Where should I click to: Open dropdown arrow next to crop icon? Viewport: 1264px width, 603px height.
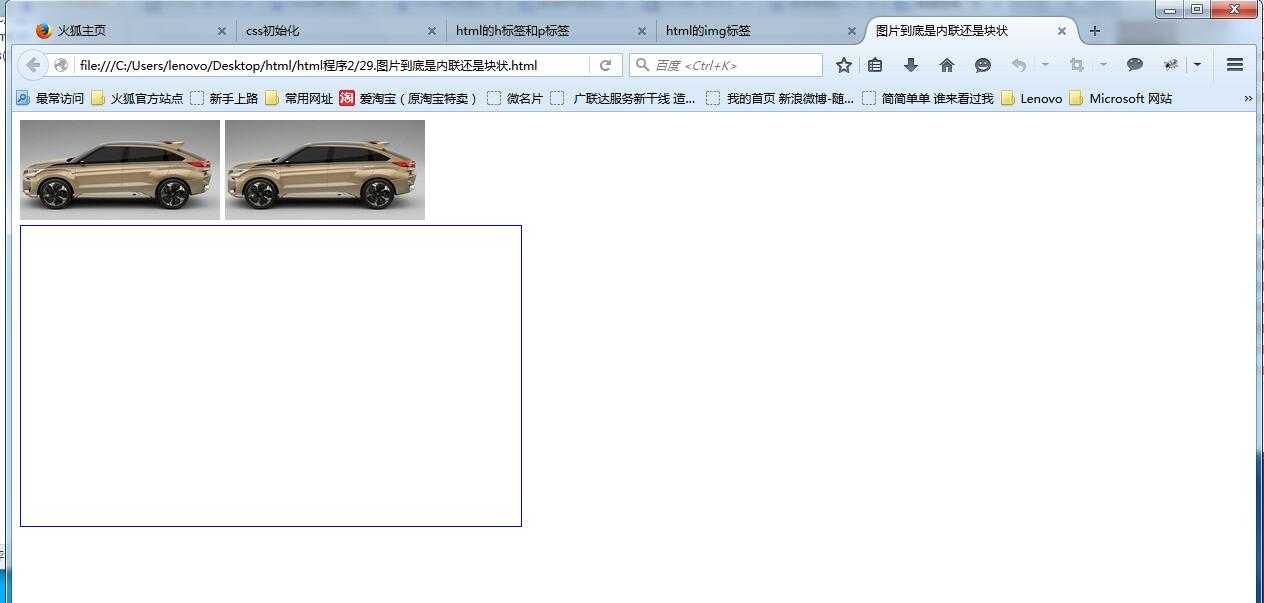click(x=1103, y=65)
